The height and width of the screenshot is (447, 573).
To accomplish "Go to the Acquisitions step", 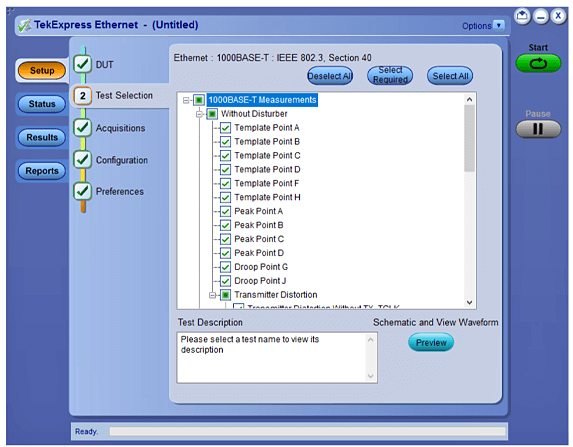I will [x=121, y=128].
